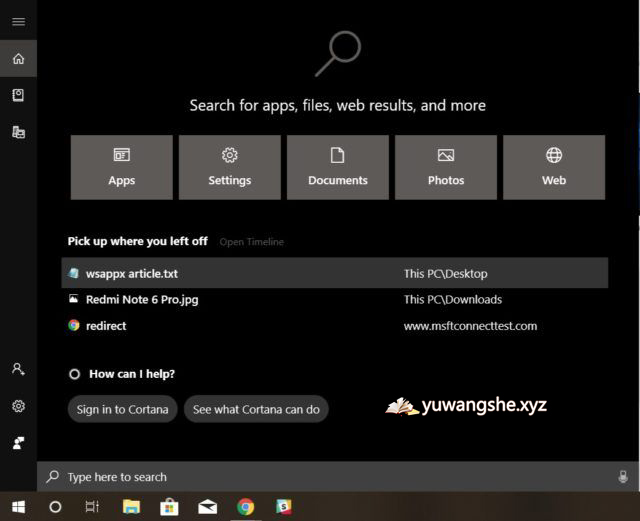This screenshot has height=521, width=640.
Task: Click the add account person icon
Action: (18, 369)
